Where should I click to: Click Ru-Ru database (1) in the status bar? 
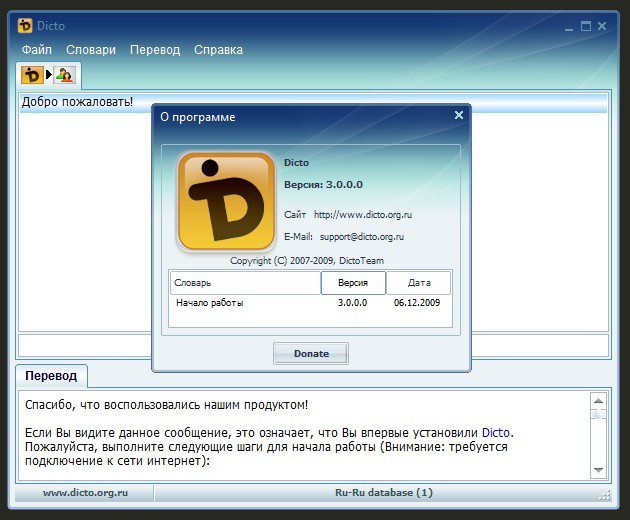(384, 493)
